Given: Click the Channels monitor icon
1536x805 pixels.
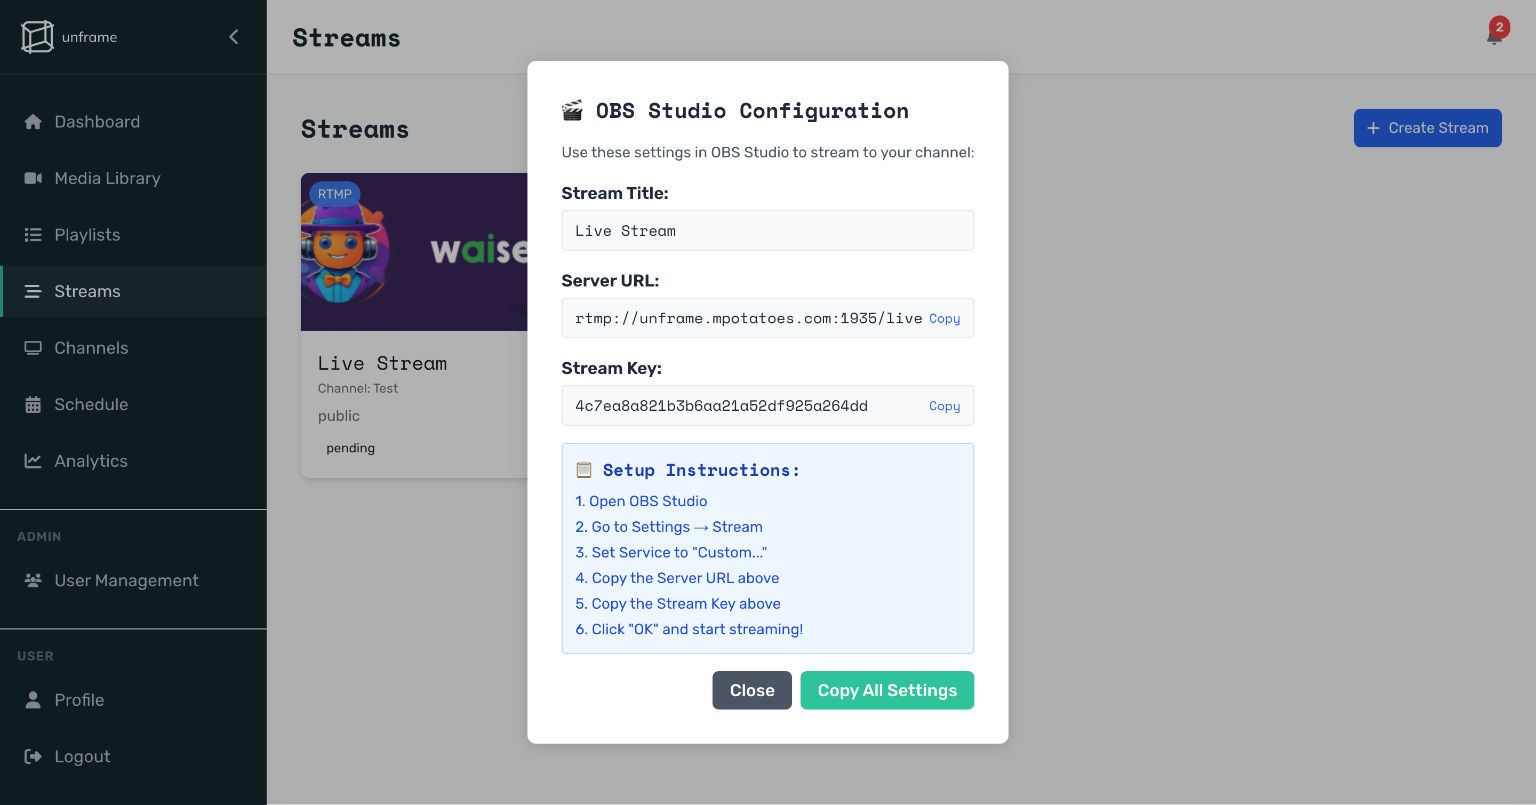Looking at the screenshot, I should [x=33, y=348].
